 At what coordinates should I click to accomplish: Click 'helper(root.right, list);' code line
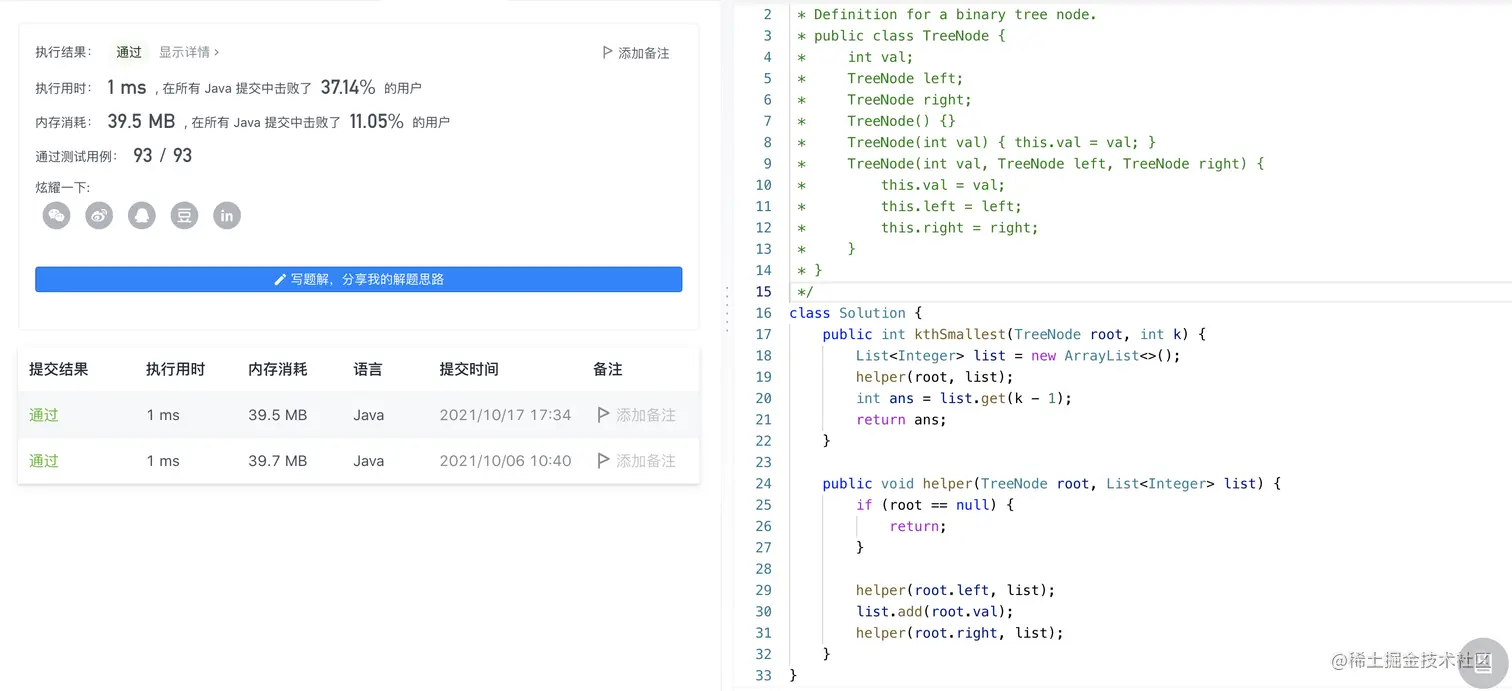click(960, 632)
